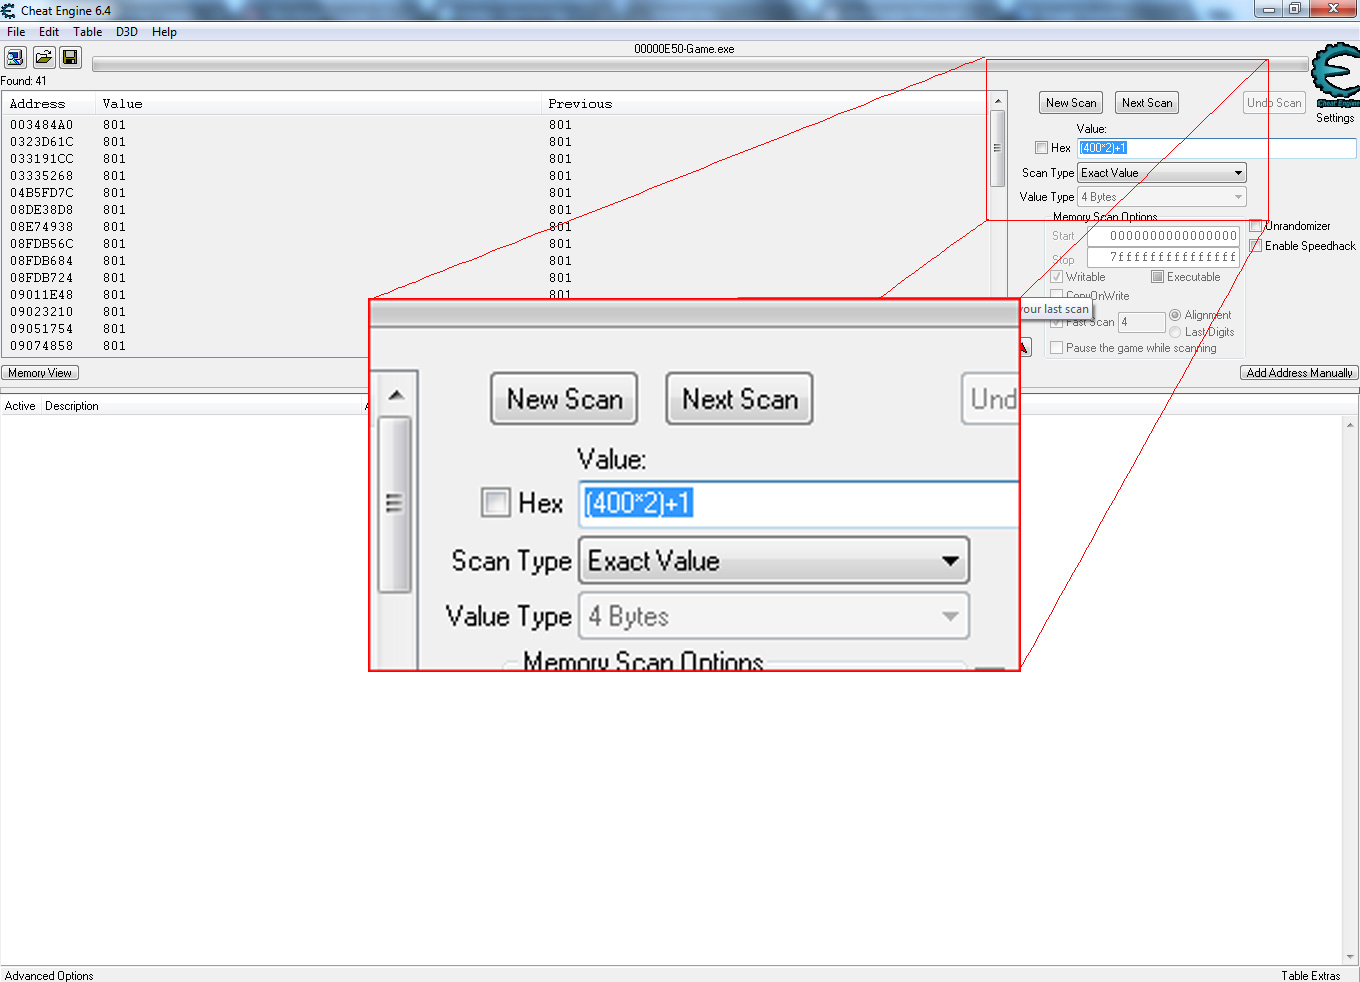1360x982 pixels.
Task: Select the result row with address 003484A0
Action: click(x=42, y=125)
